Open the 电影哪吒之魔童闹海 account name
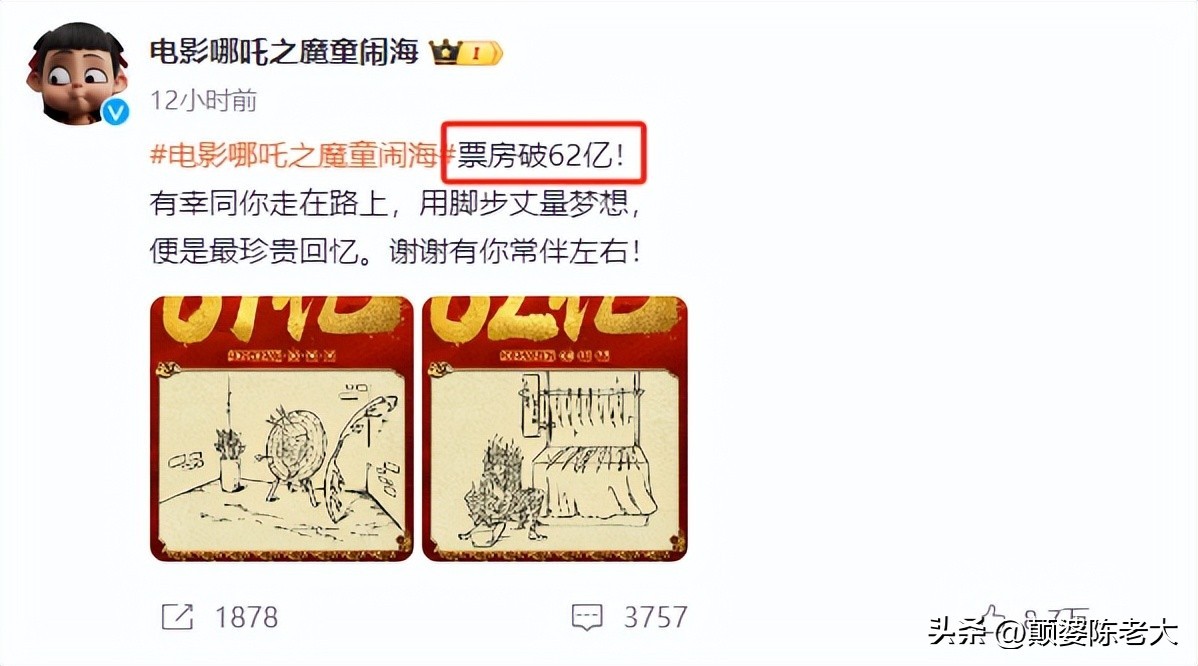1198x666 pixels. coord(284,52)
